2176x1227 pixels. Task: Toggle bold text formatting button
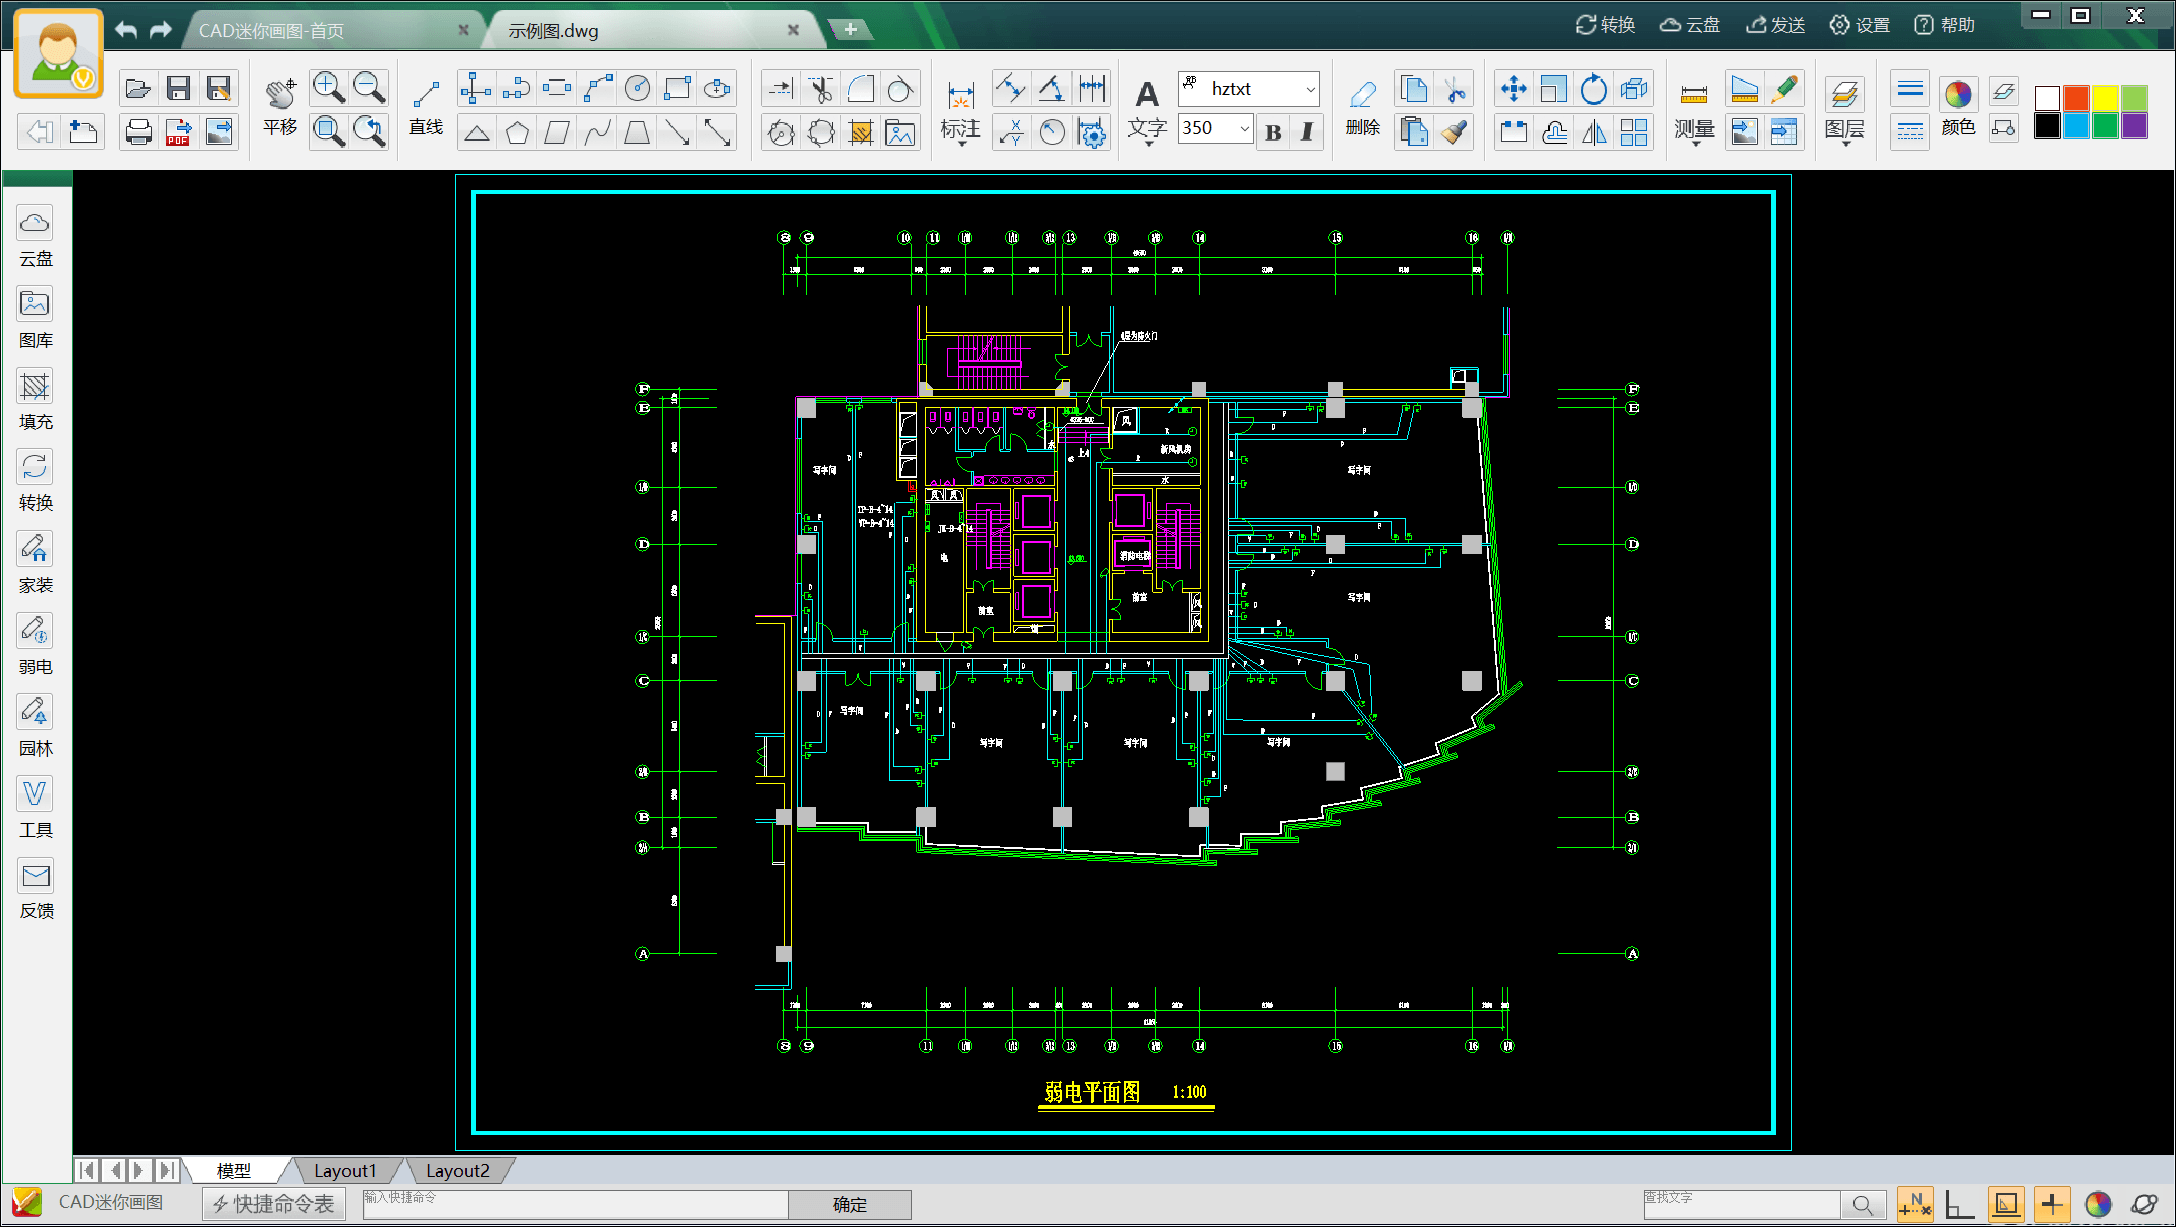(x=1273, y=132)
